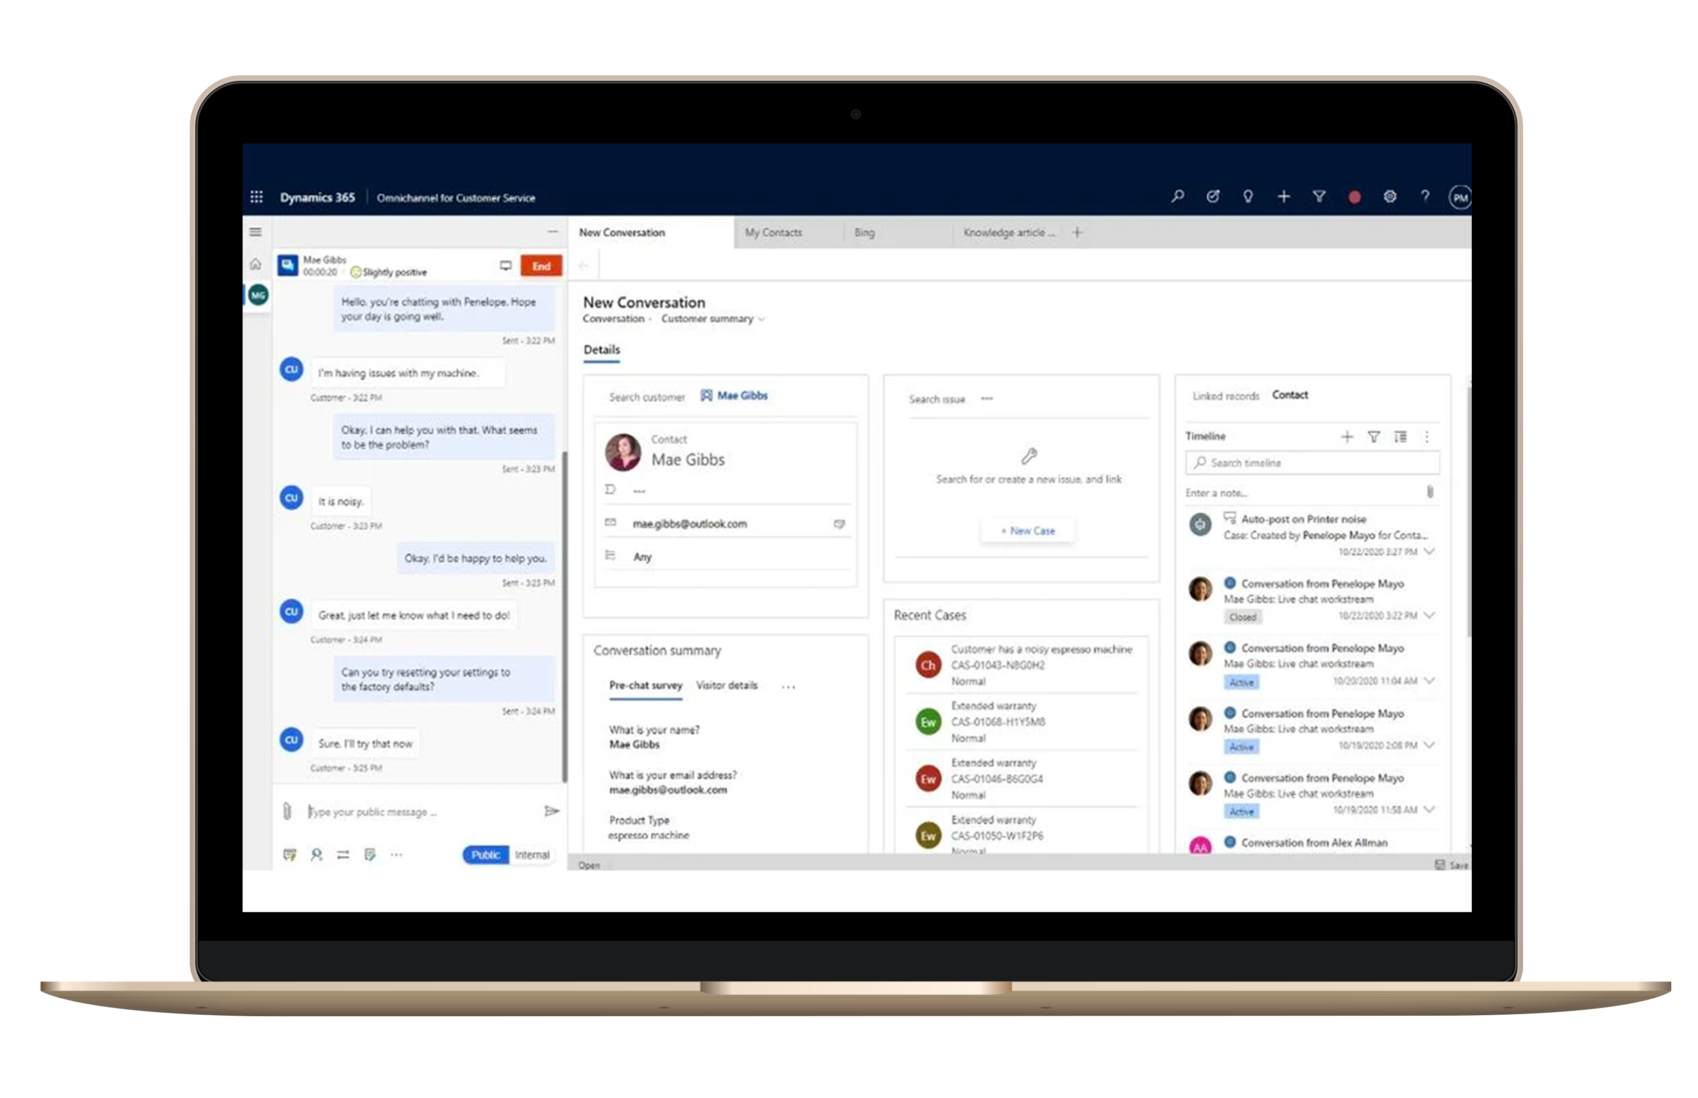The width and height of the screenshot is (1698, 1098).
Task: Click the New Case button
Action: pyautogui.click(x=1027, y=530)
